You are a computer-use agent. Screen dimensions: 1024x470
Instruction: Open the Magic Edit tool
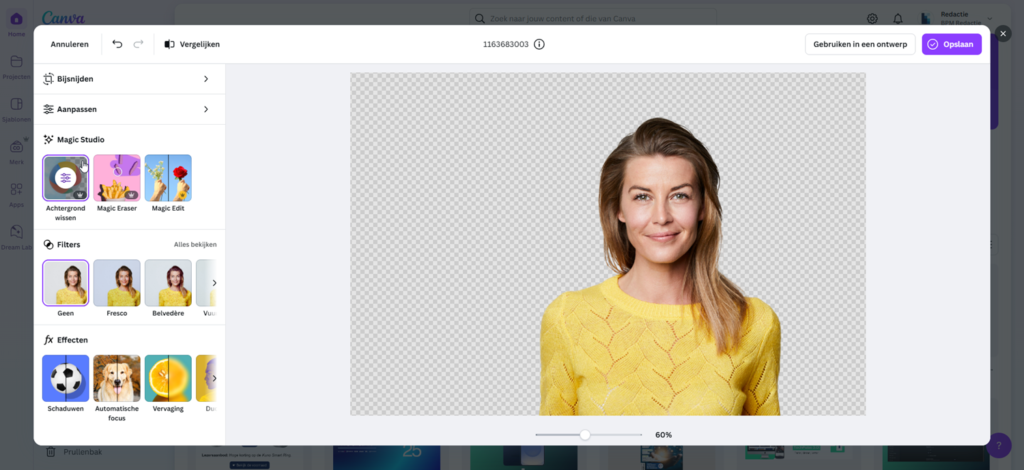tap(168, 178)
